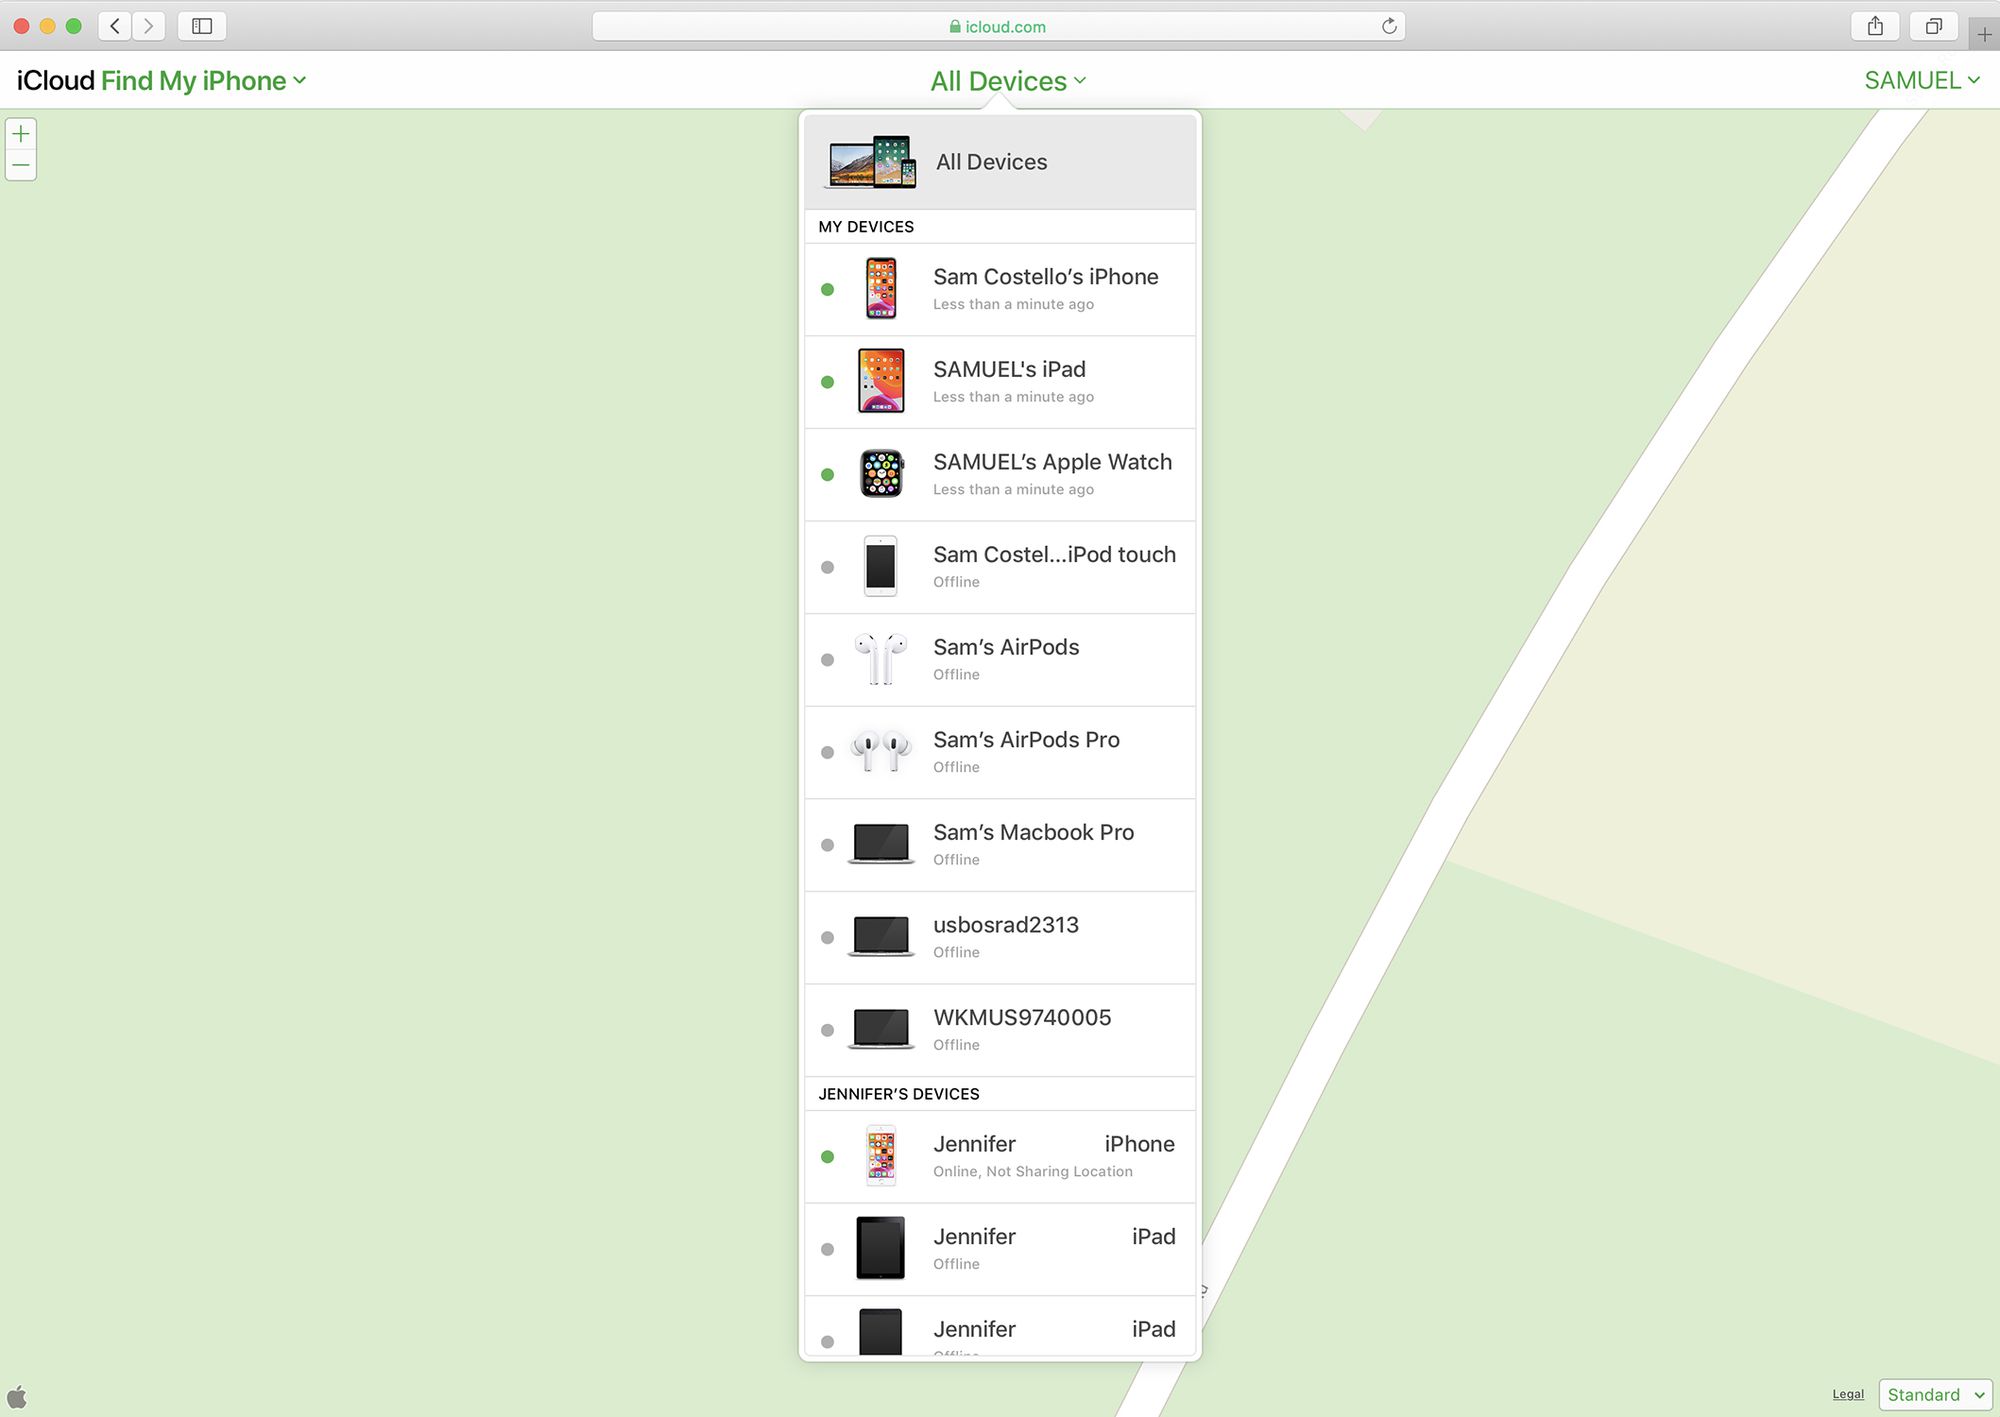The image size is (2000, 1417).
Task: Click the SAMUEL's iPad device icon
Action: pos(882,380)
